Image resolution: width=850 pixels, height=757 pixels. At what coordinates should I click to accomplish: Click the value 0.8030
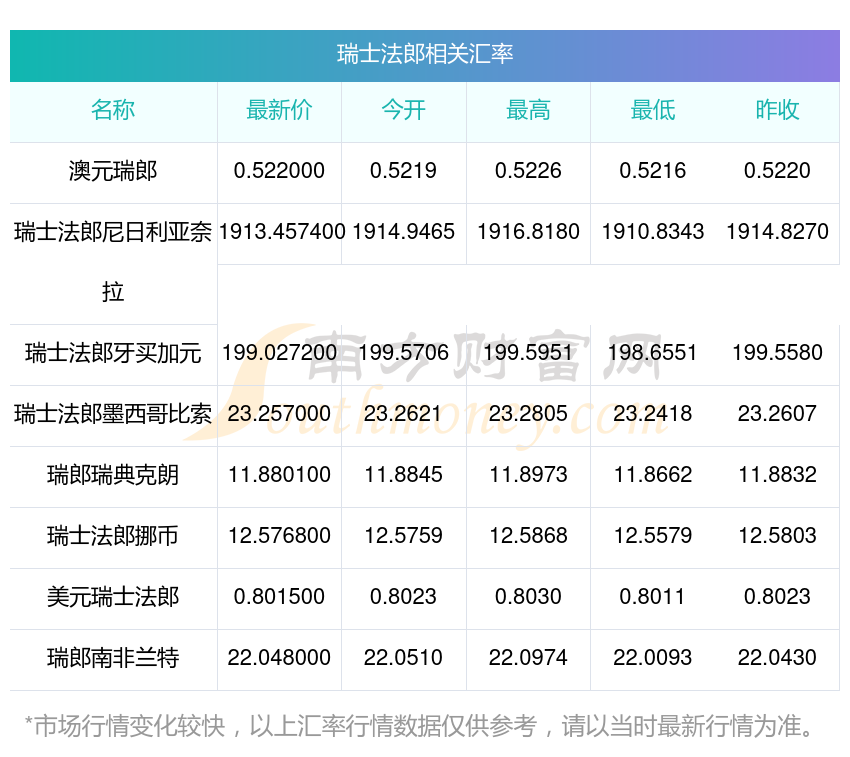(x=528, y=597)
